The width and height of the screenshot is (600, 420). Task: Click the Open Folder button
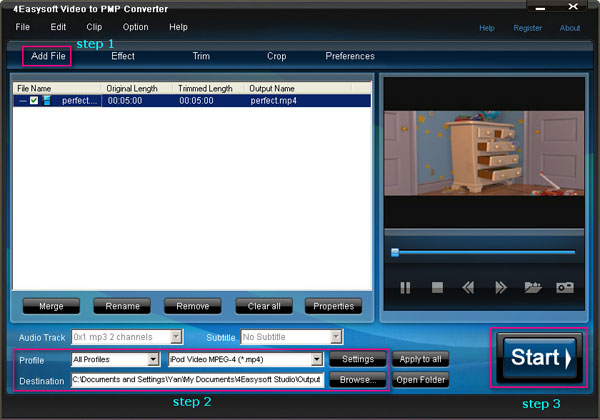[421, 380]
